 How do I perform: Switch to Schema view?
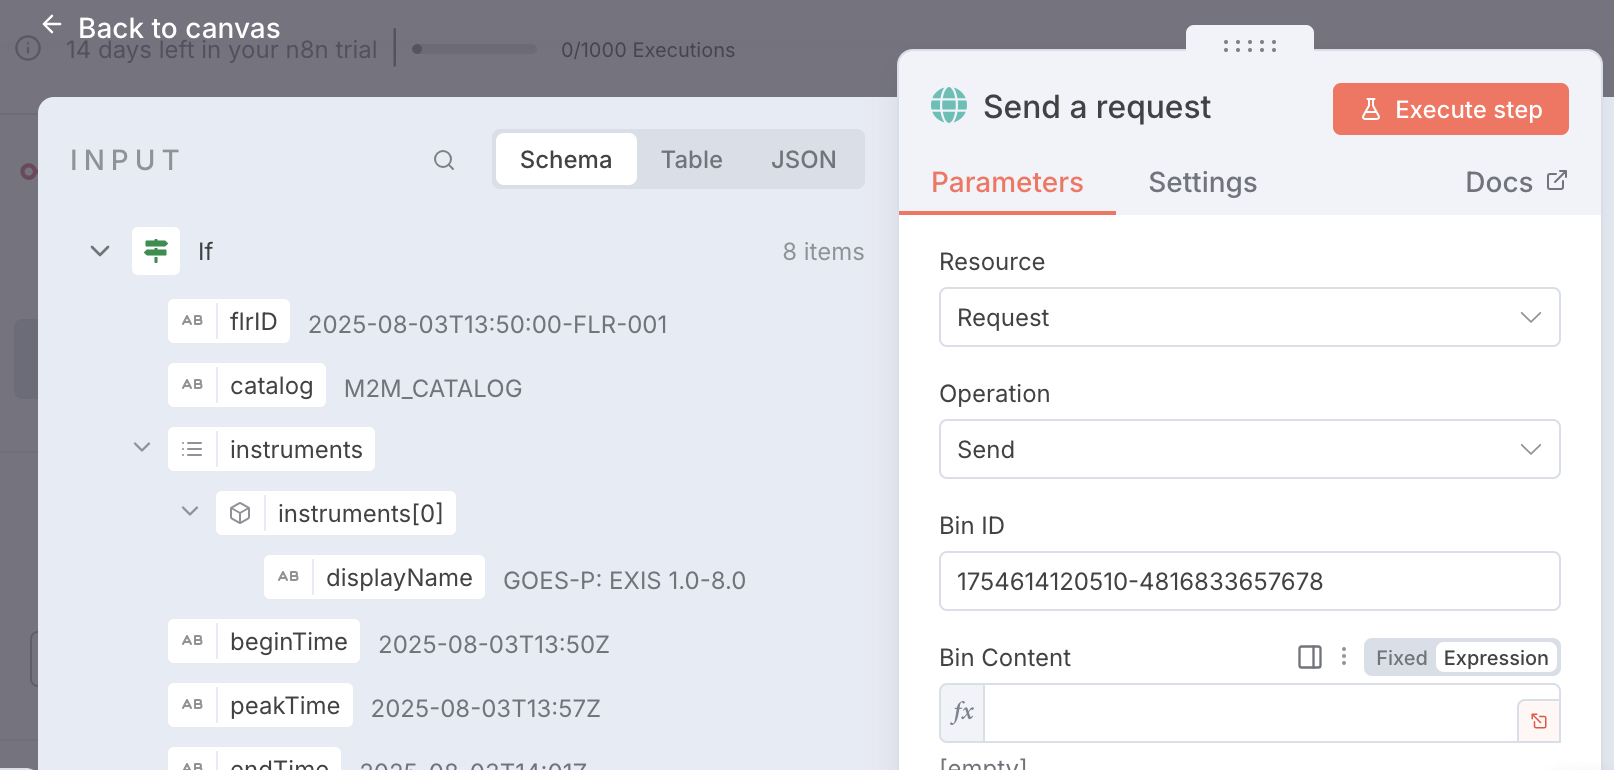pos(566,159)
